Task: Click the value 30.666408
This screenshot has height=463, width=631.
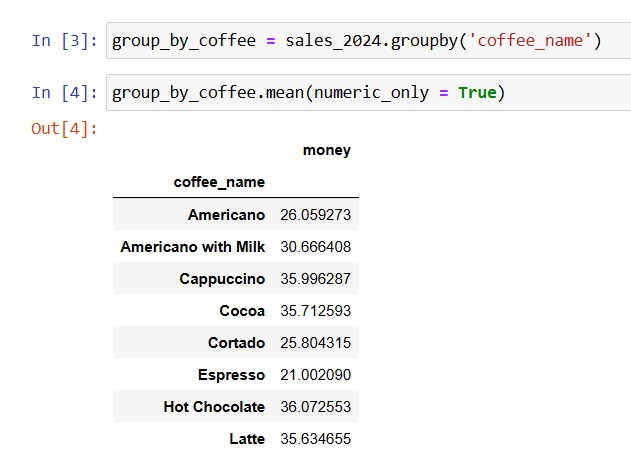Action: (x=316, y=247)
